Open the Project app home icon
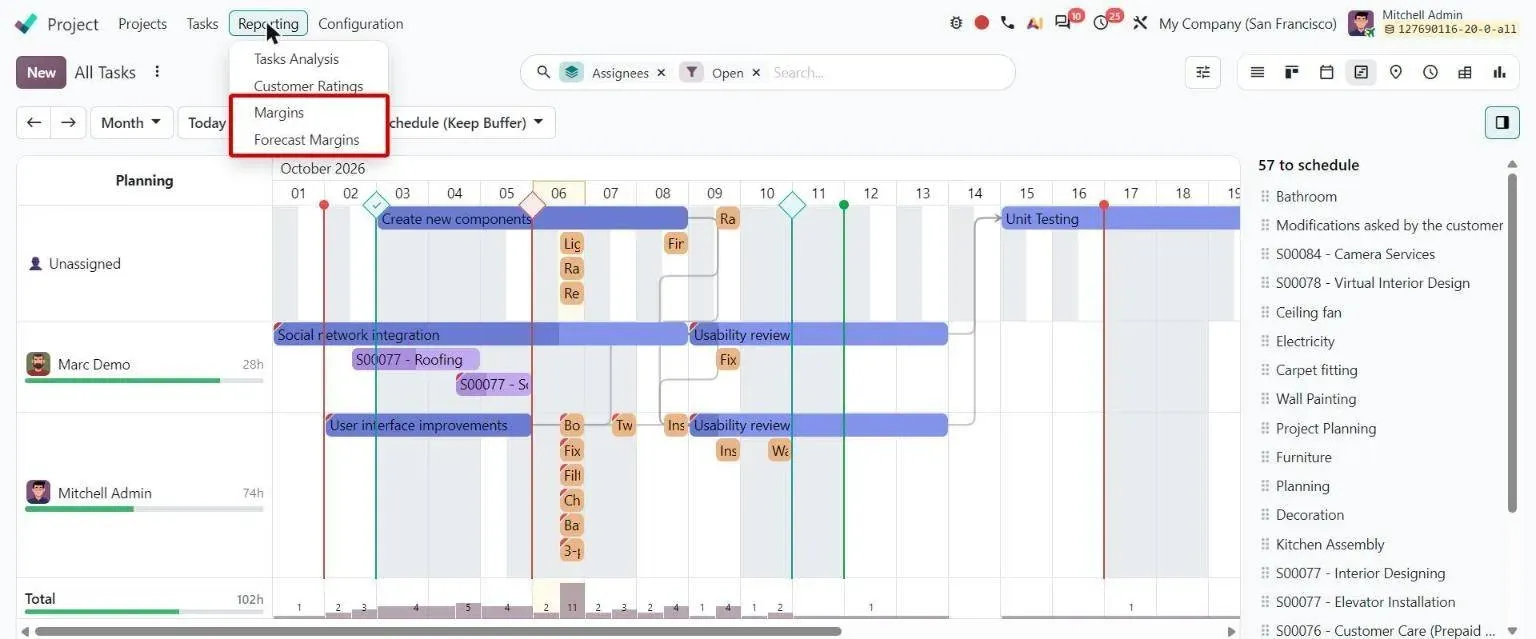The image size is (1536, 639). pyautogui.click(x=26, y=24)
